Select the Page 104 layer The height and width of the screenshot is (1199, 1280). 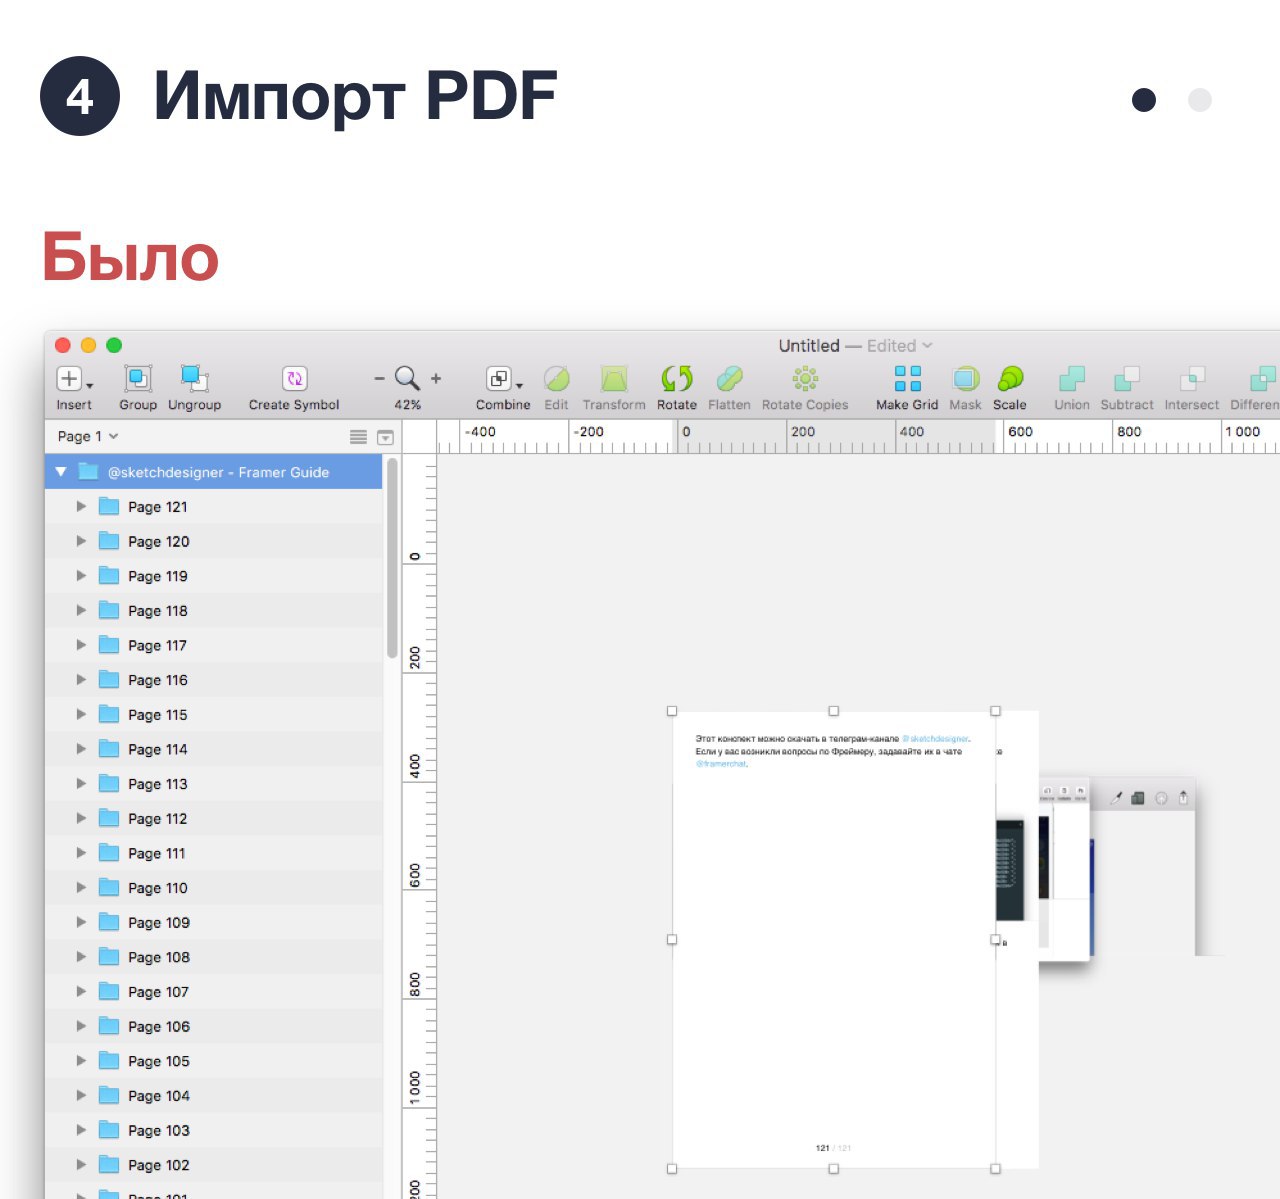click(214, 1096)
